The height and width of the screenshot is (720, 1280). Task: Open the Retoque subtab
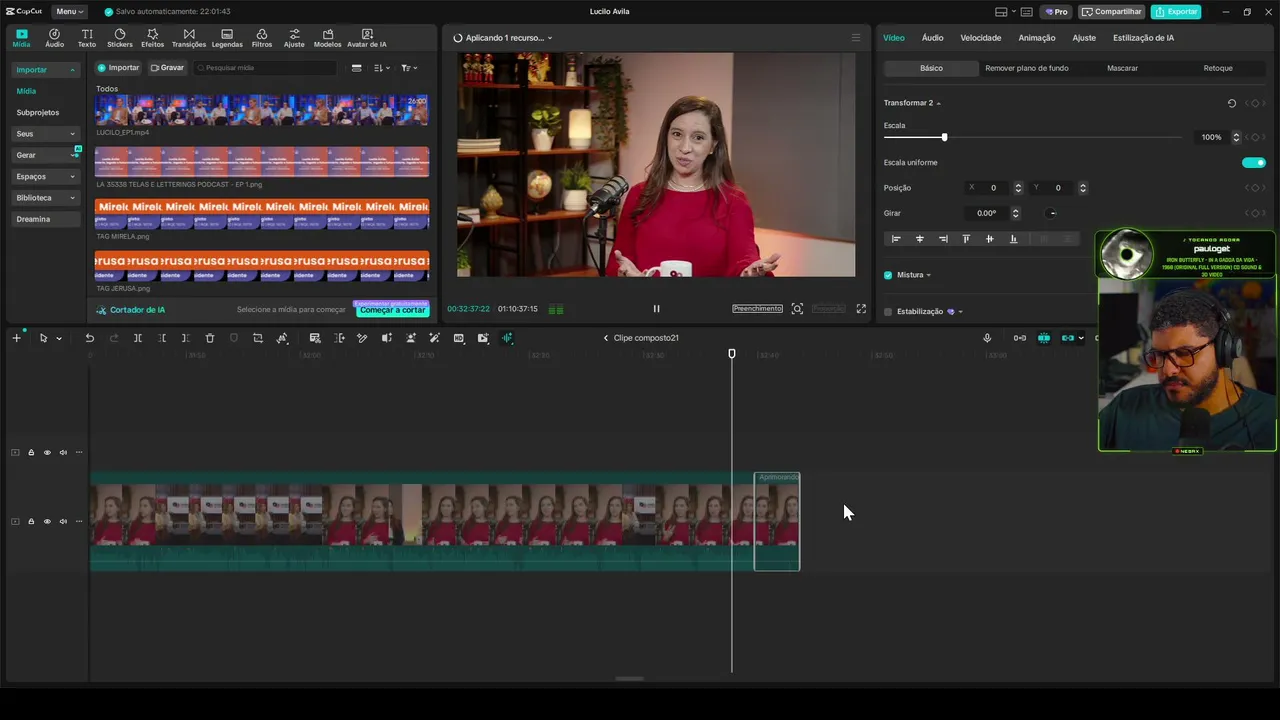(1218, 68)
